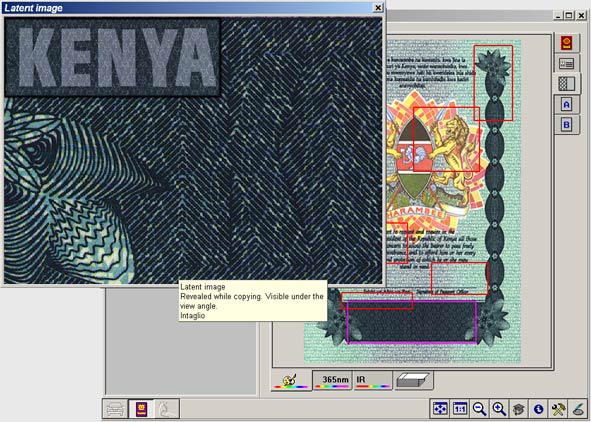Click the fit-to-window view icon
The width and height of the screenshot is (591, 422).
click(x=440, y=408)
